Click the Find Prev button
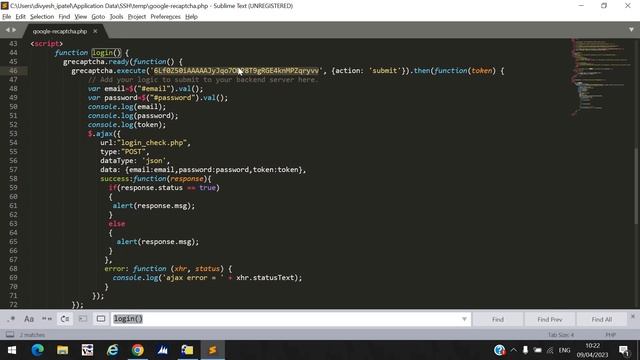This screenshot has width=640, height=360. click(x=549, y=319)
